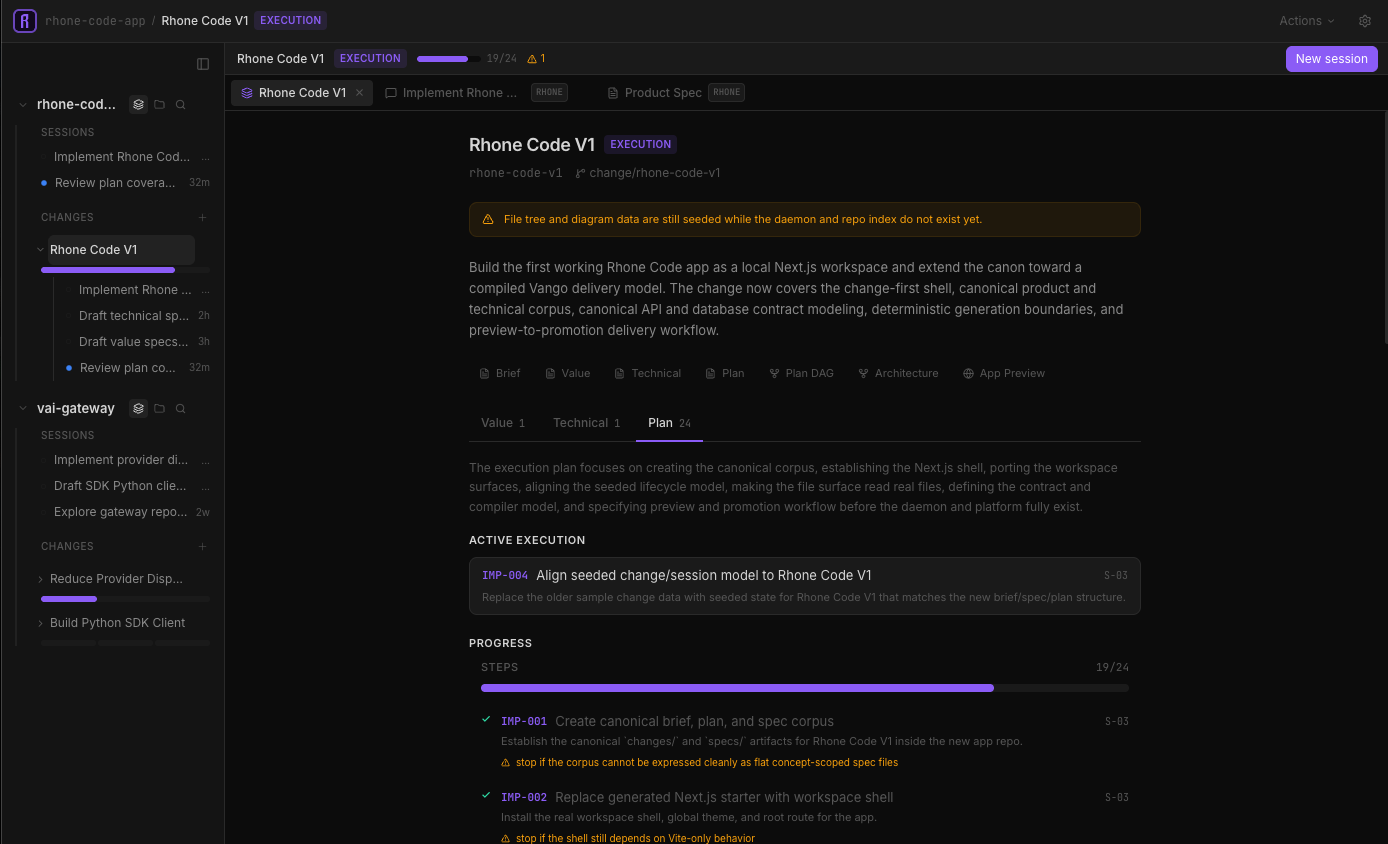Open the Brief document link
This screenshot has height=844, width=1388.
500,373
